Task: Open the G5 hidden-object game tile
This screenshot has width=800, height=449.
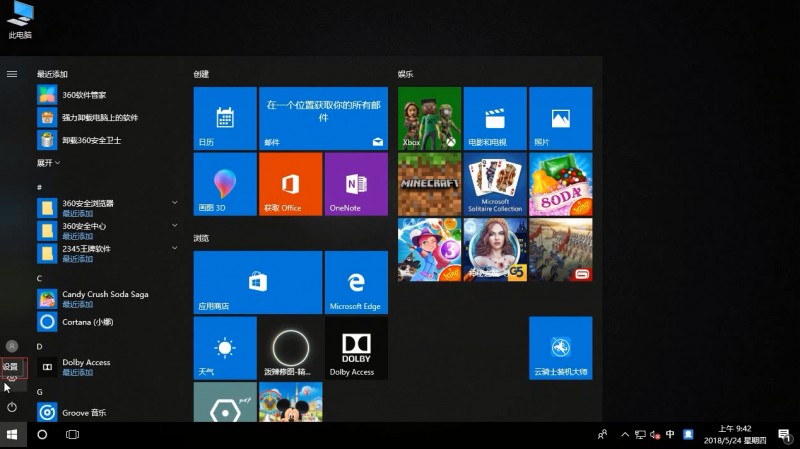Action: point(495,250)
